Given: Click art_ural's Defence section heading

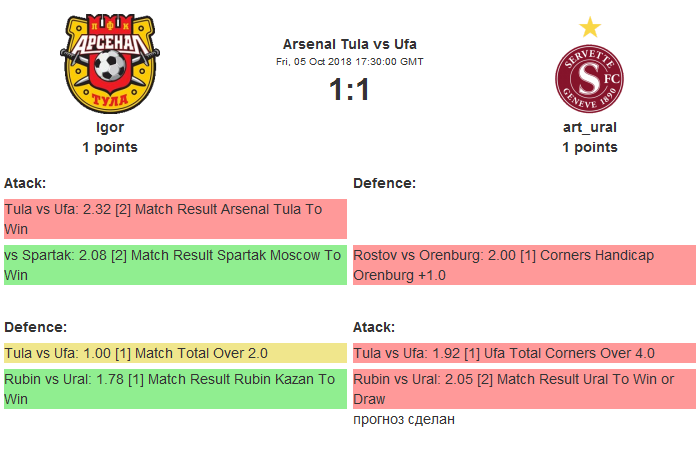Looking at the screenshot, I should click(384, 183).
